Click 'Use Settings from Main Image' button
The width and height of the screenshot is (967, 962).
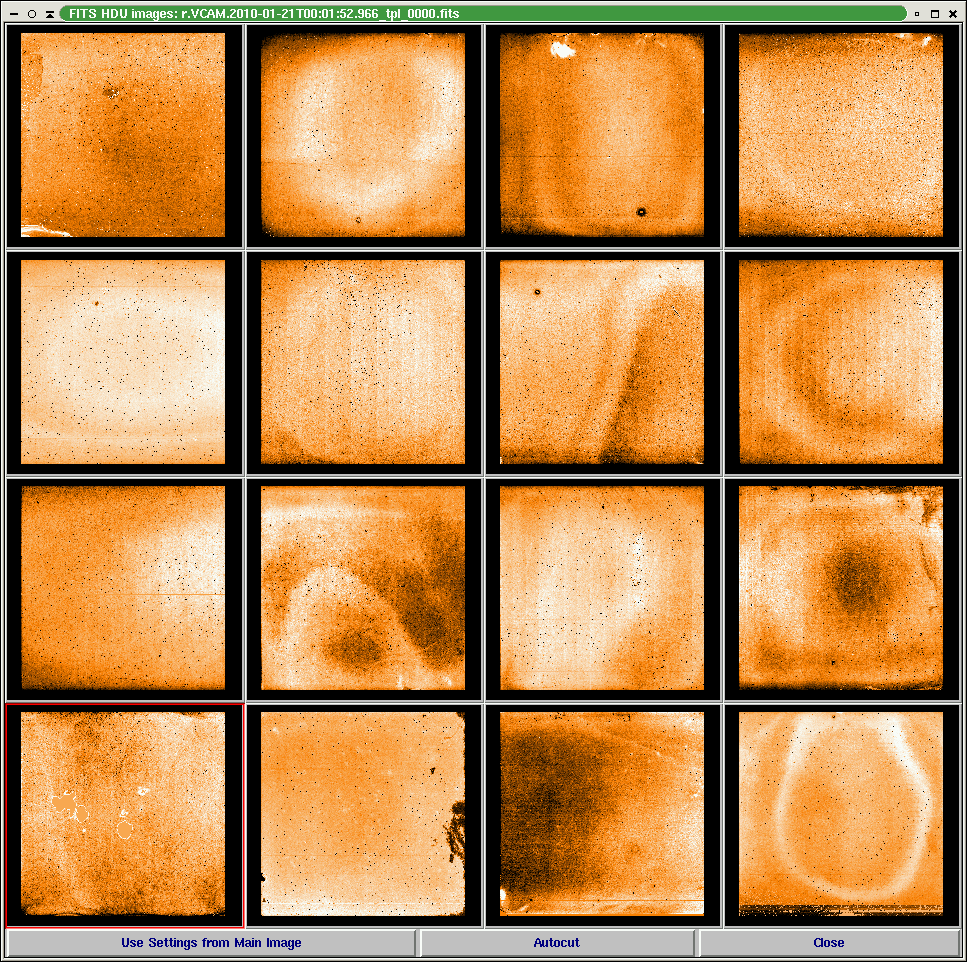click(x=211, y=943)
